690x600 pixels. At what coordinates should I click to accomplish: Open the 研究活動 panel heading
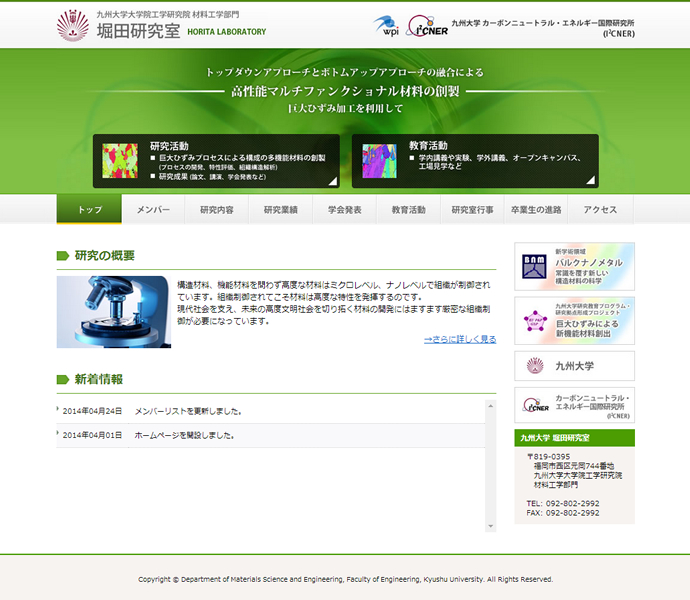(x=169, y=146)
